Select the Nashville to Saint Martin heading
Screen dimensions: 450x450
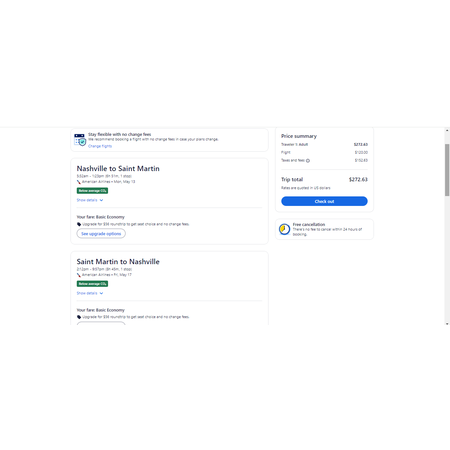[118, 169]
